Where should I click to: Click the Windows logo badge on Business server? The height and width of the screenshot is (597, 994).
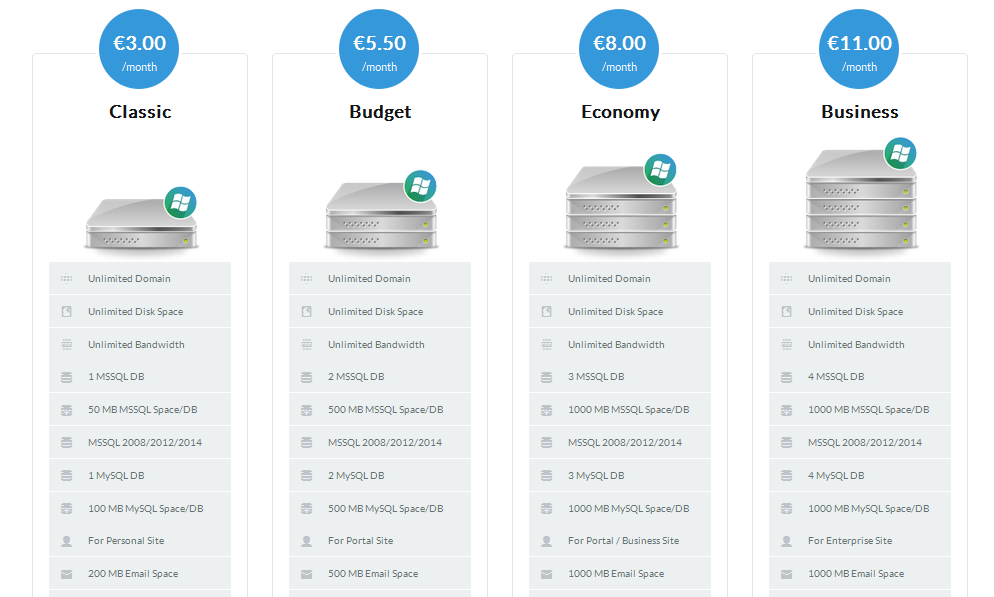(x=900, y=153)
